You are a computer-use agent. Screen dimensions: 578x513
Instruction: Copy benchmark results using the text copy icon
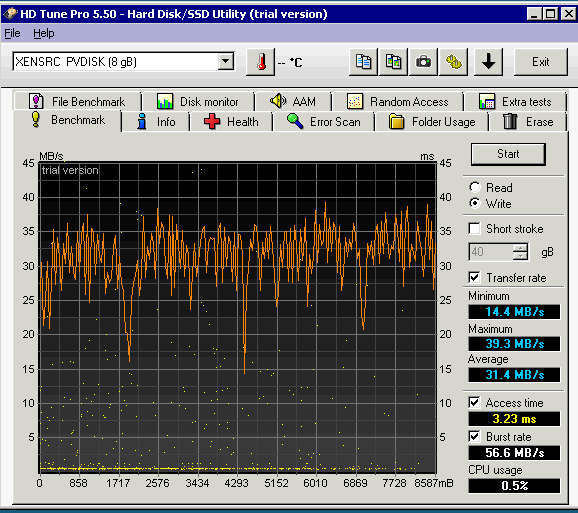pos(363,62)
